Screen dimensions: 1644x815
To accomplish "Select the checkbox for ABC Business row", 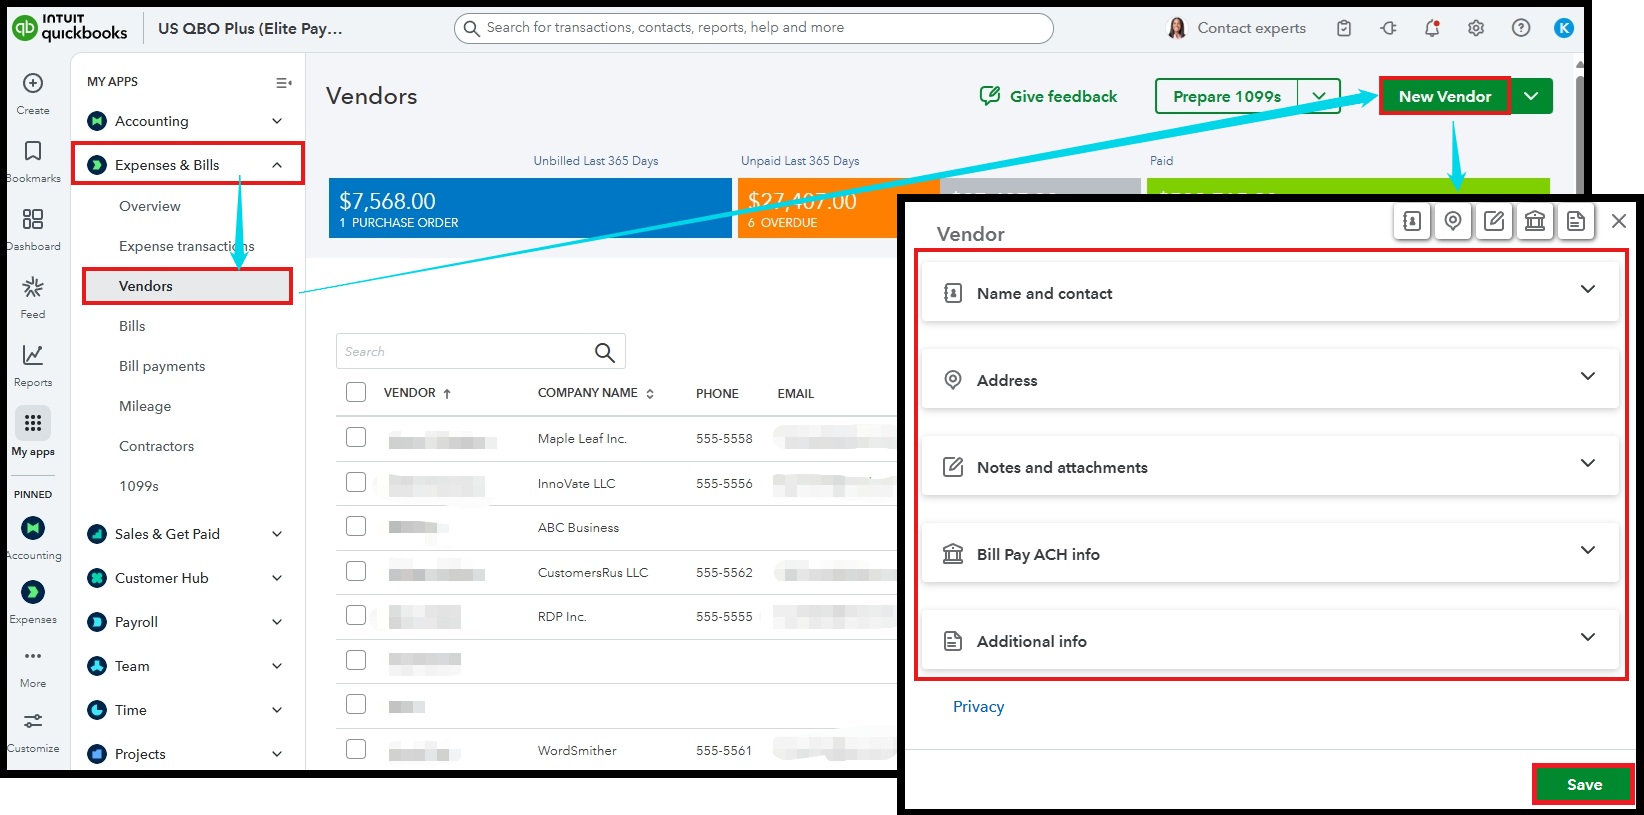I will click(x=356, y=526).
